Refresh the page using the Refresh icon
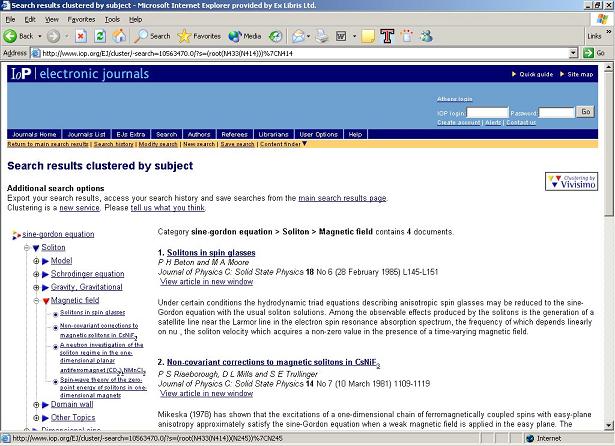This screenshot has width=615, height=446. click(x=100, y=36)
